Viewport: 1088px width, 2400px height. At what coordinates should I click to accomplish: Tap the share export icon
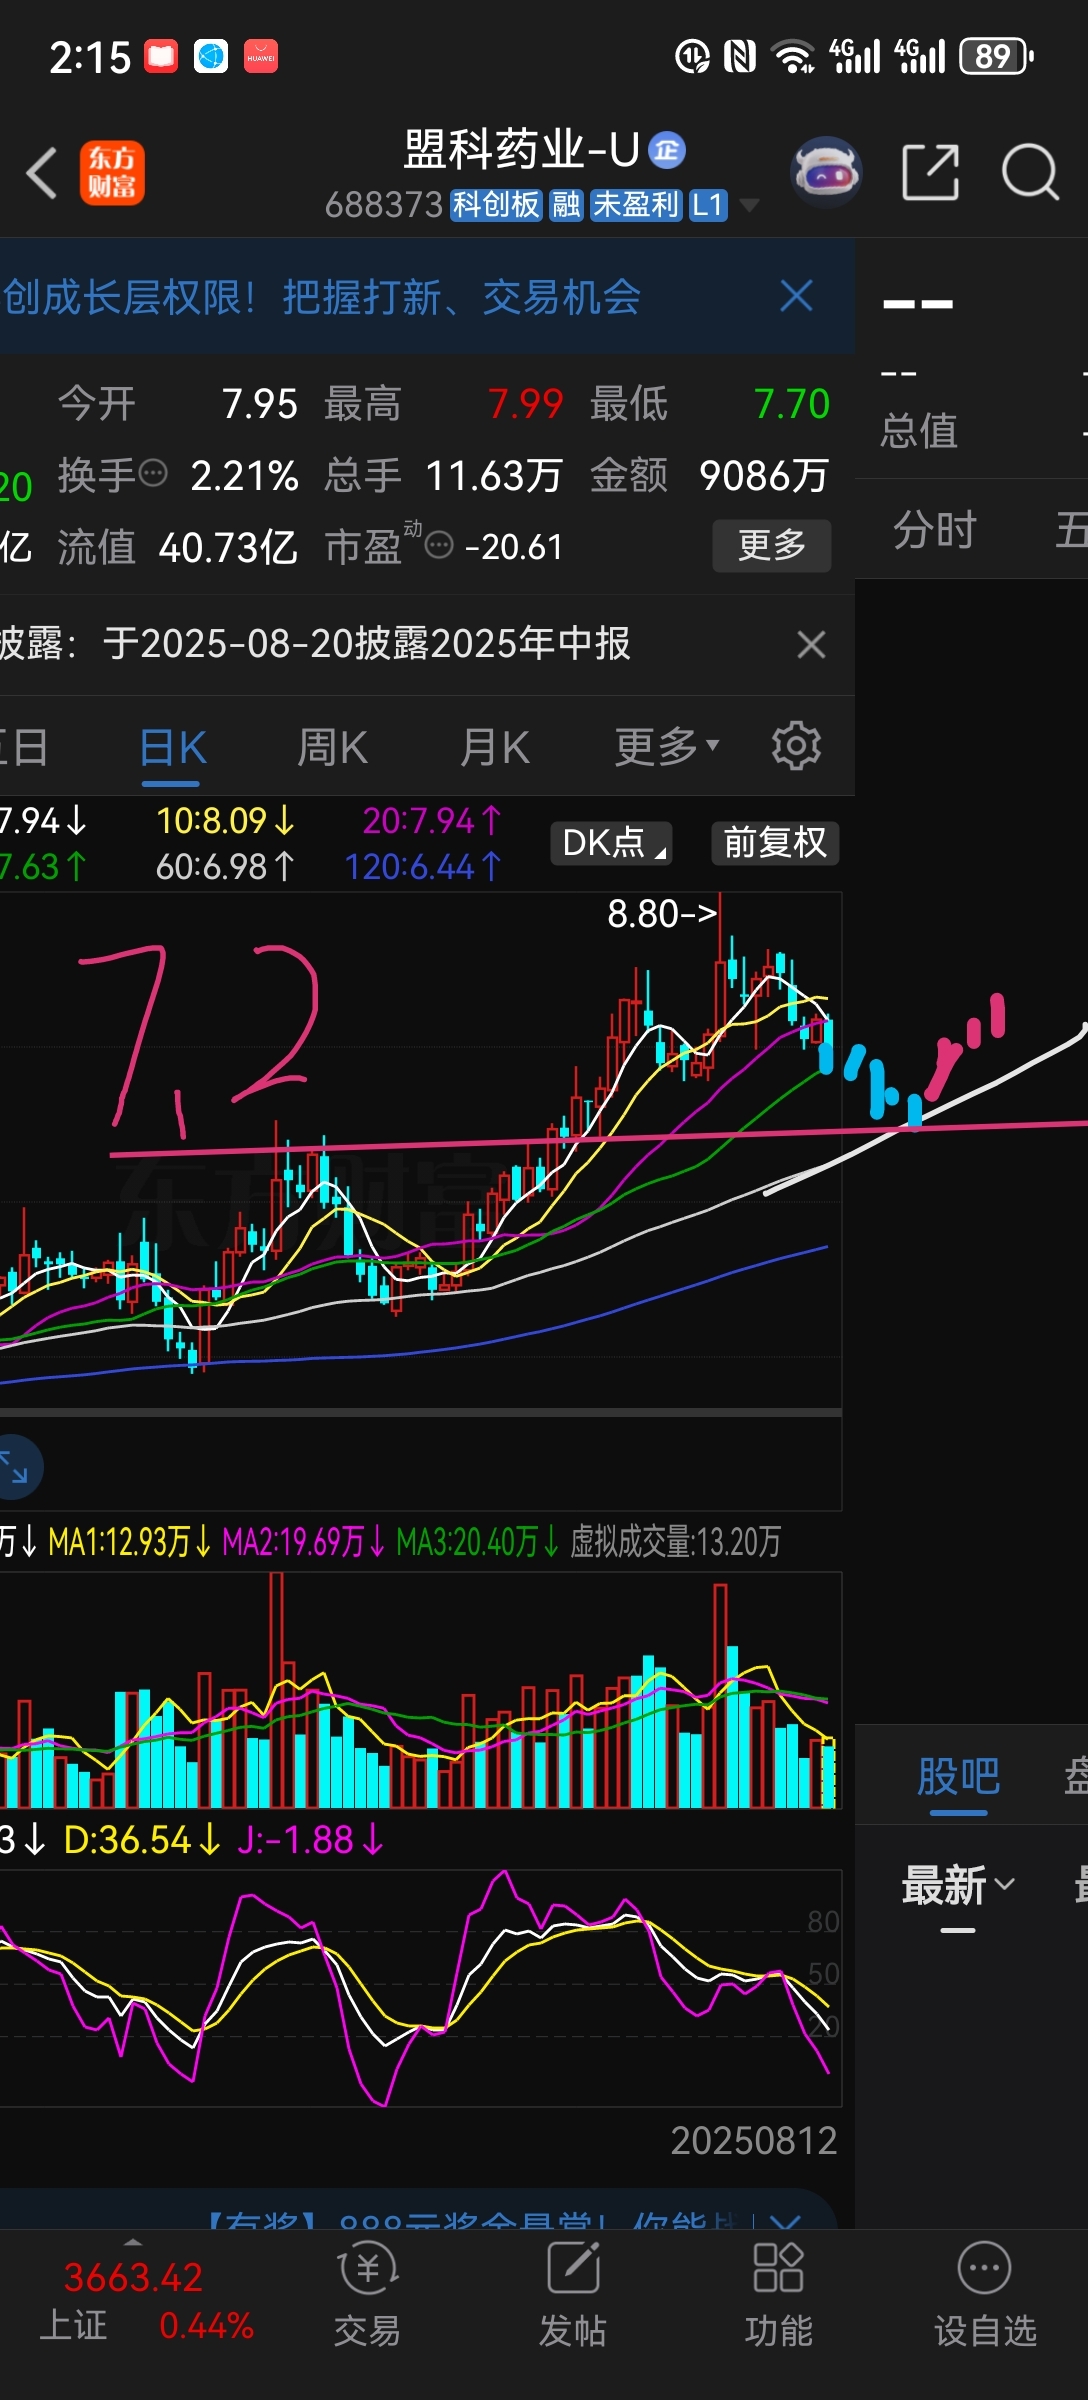click(x=931, y=172)
